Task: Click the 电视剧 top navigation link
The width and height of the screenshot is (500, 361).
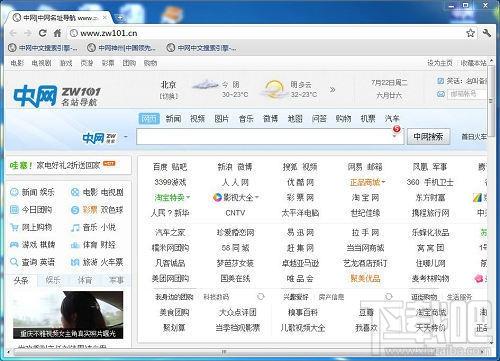Action: (41, 63)
